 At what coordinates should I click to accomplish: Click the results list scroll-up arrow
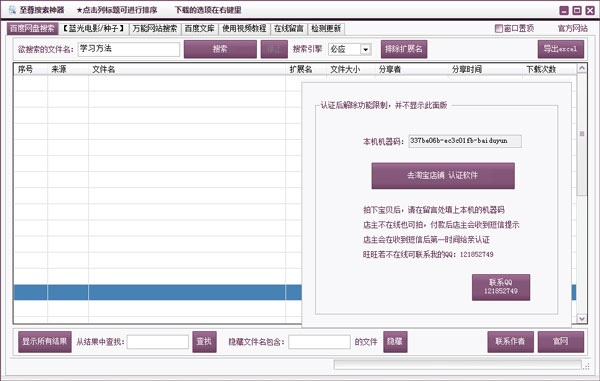coord(582,68)
